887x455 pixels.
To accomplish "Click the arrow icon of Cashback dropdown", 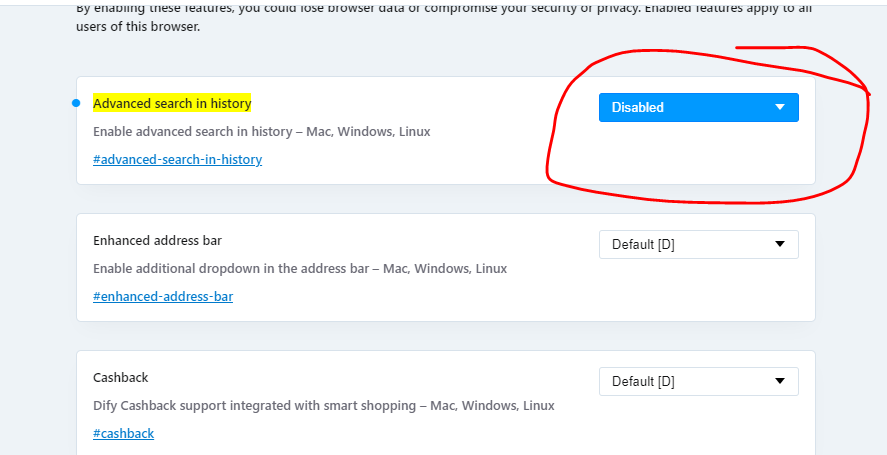I will (x=780, y=381).
